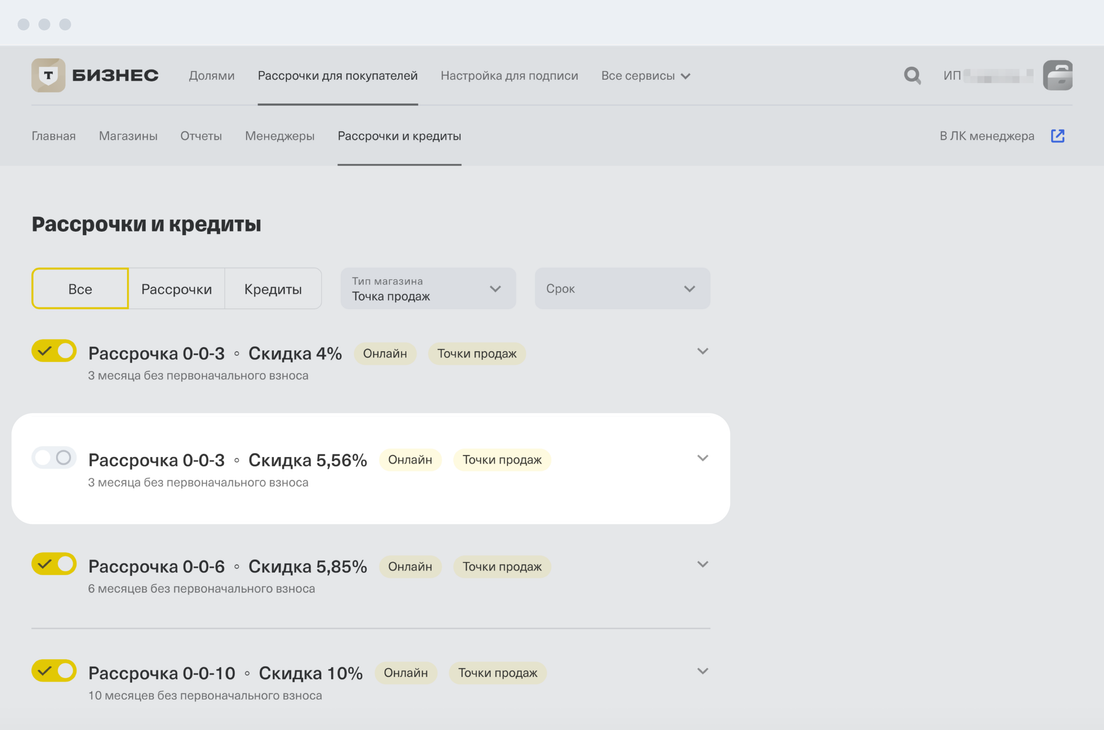Open the Отчеты tab
1104x730 pixels.
(x=201, y=136)
